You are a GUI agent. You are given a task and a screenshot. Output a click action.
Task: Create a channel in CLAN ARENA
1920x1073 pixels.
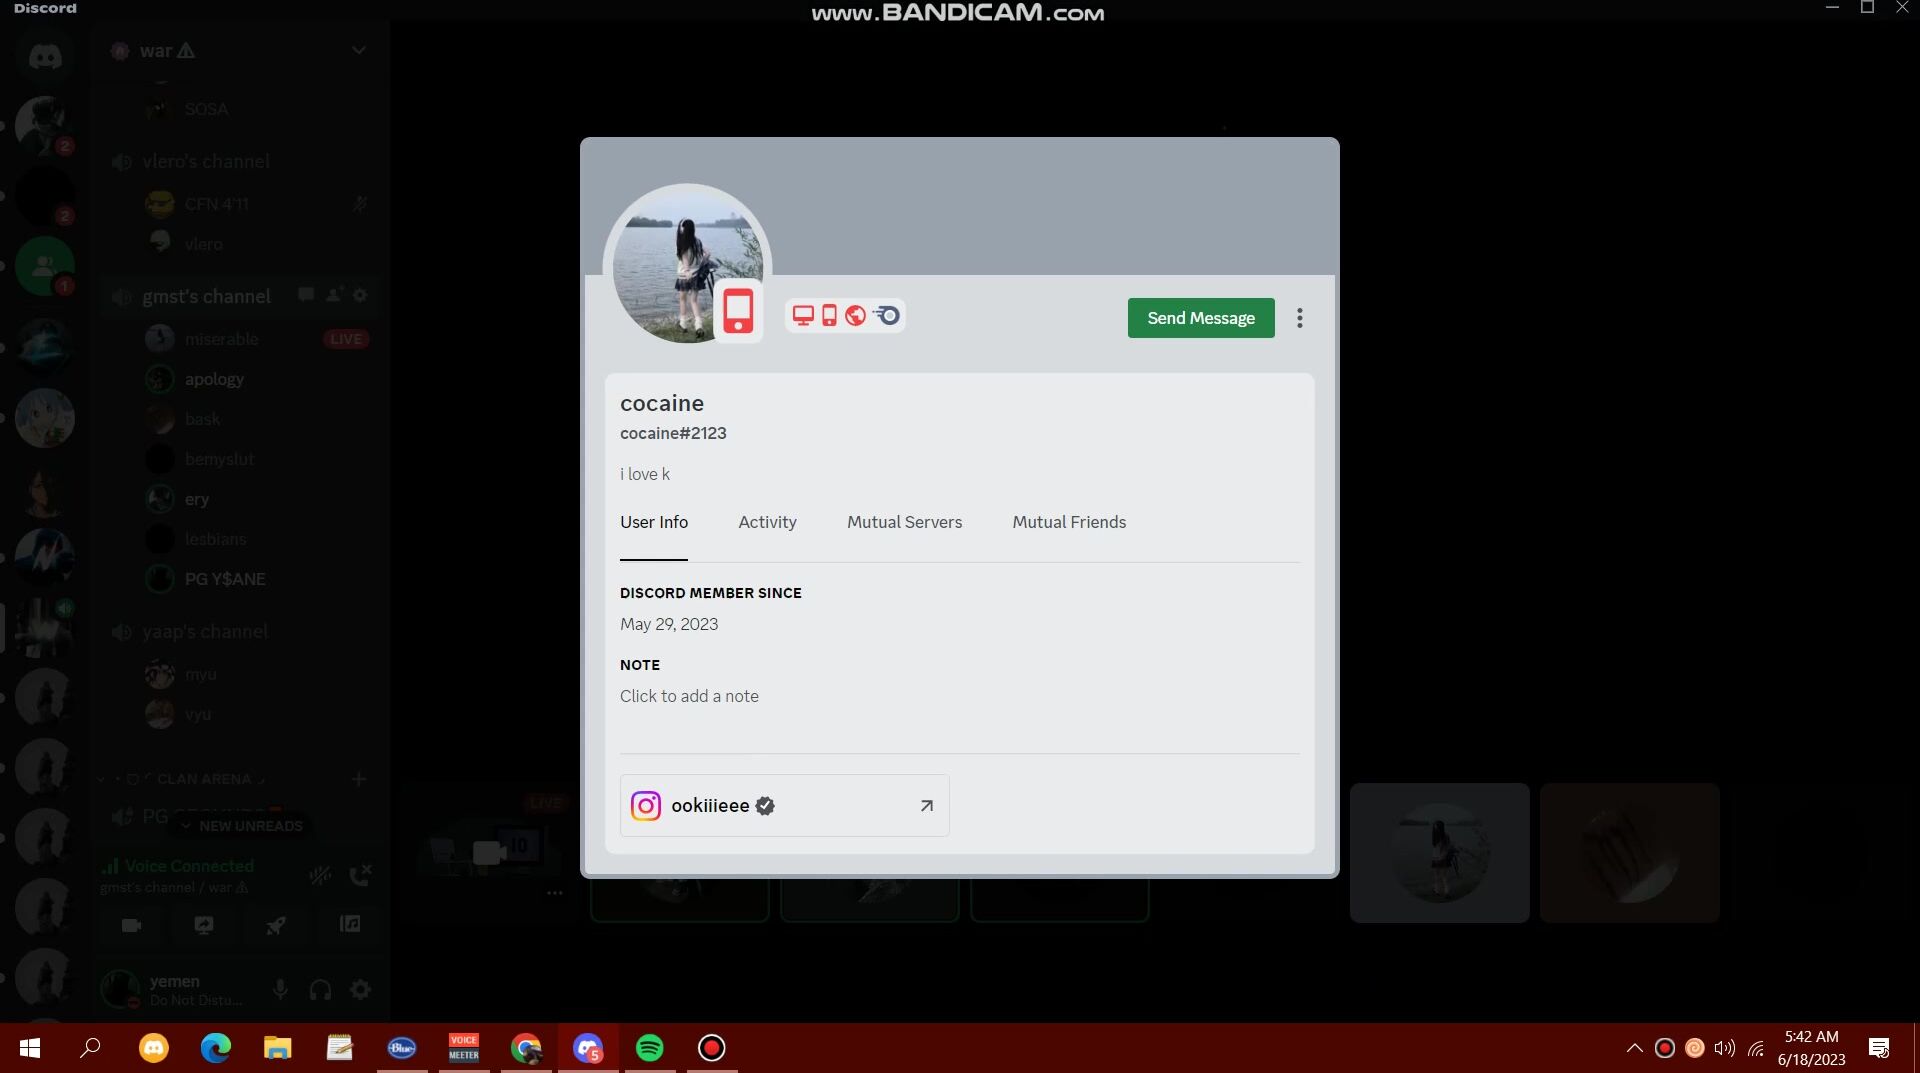359,779
